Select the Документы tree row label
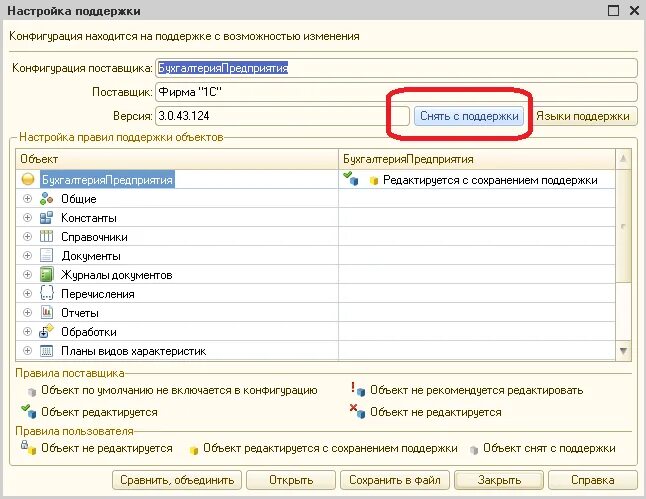Viewport: 646px width, 499px height. click(91, 256)
